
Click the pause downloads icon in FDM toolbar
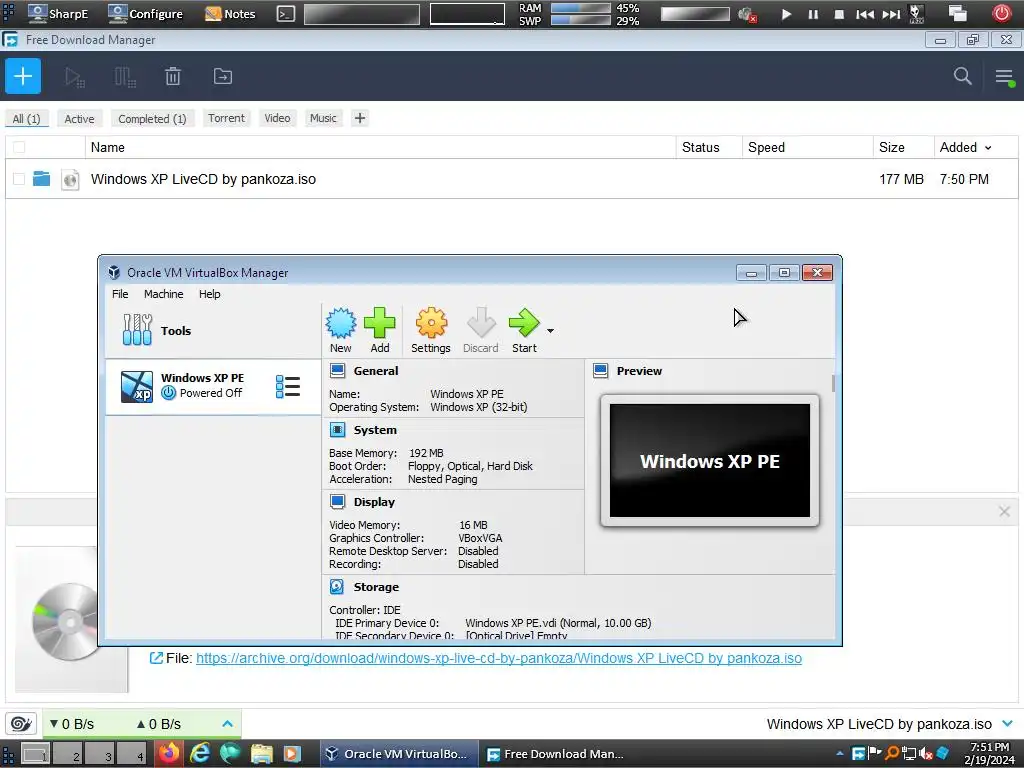125,77
